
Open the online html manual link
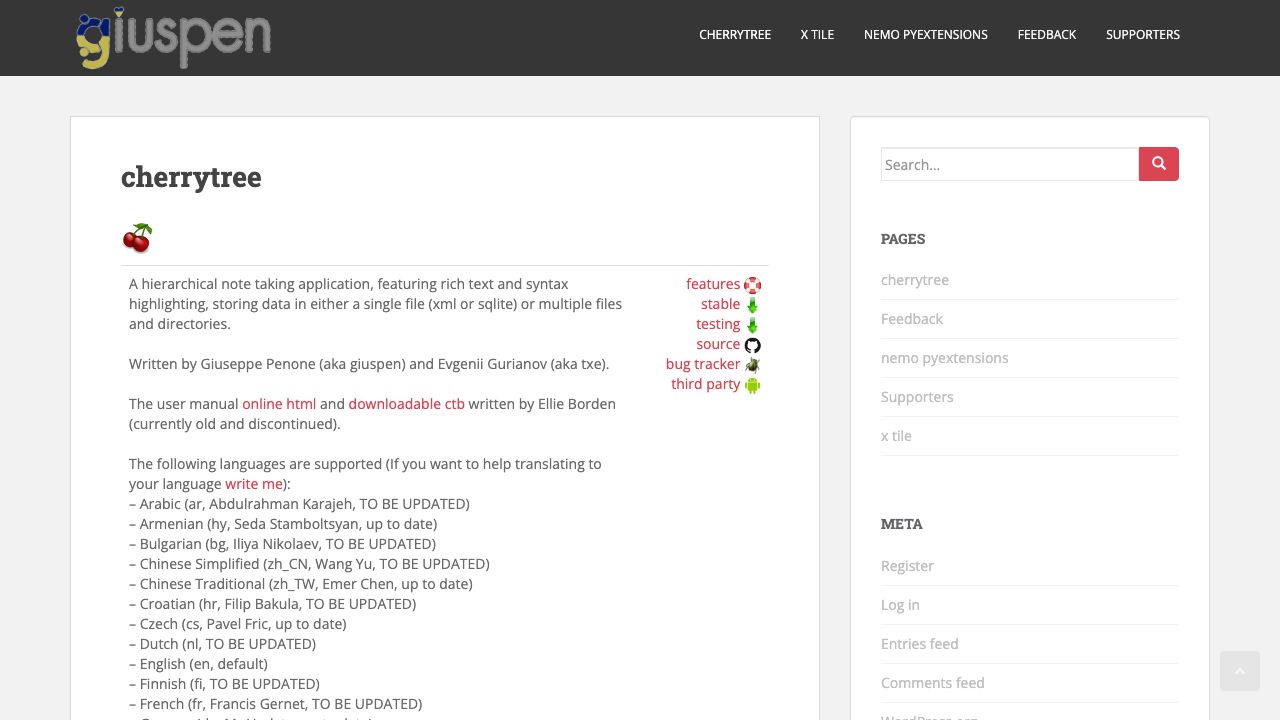coord(279,404)
